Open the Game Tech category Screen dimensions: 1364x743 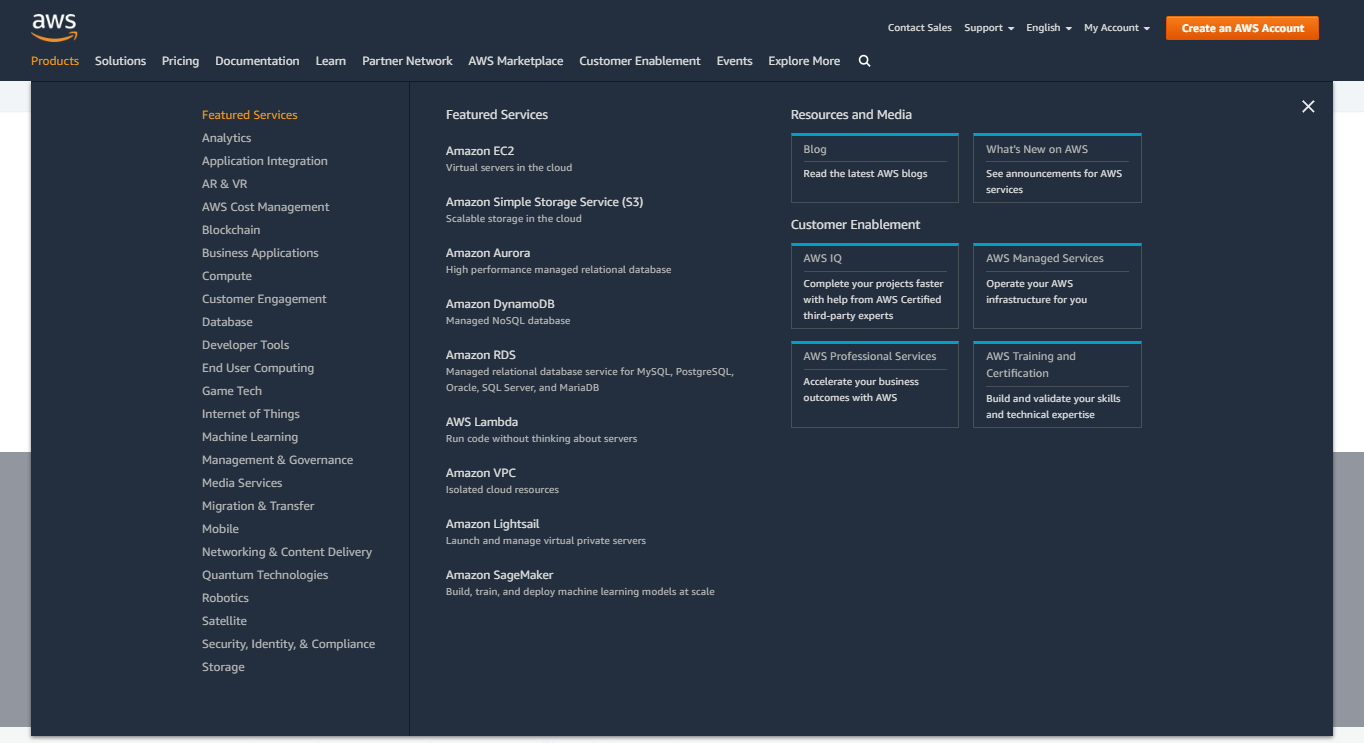pos(232,391)
